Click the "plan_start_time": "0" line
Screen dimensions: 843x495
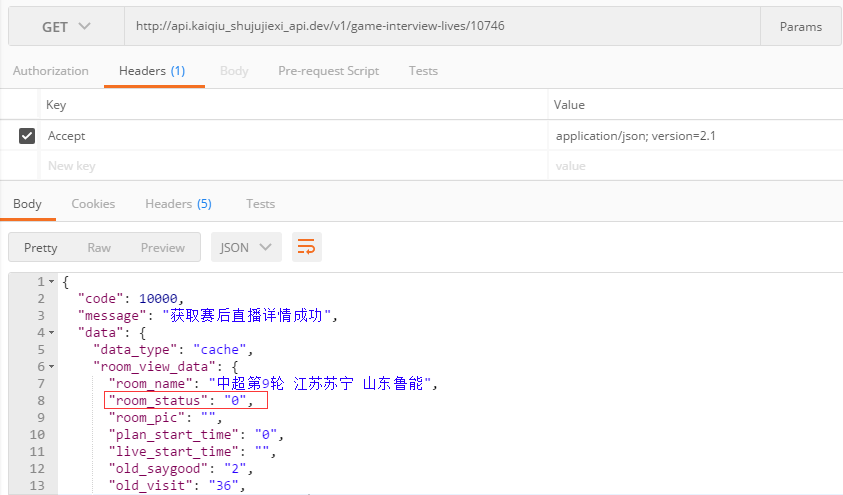click(196, 435)
